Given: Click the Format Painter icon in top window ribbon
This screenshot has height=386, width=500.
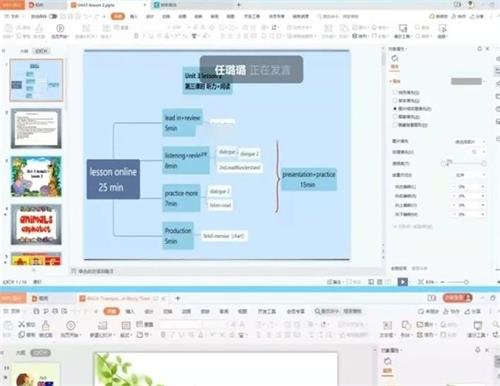Looking at the screenshot, I should click(x=39, y=29).
